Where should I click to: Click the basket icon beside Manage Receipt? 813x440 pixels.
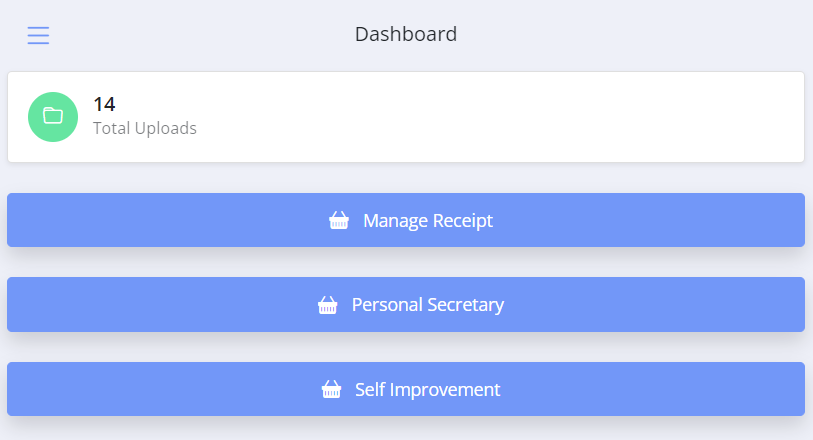click(x=339, y=221)
